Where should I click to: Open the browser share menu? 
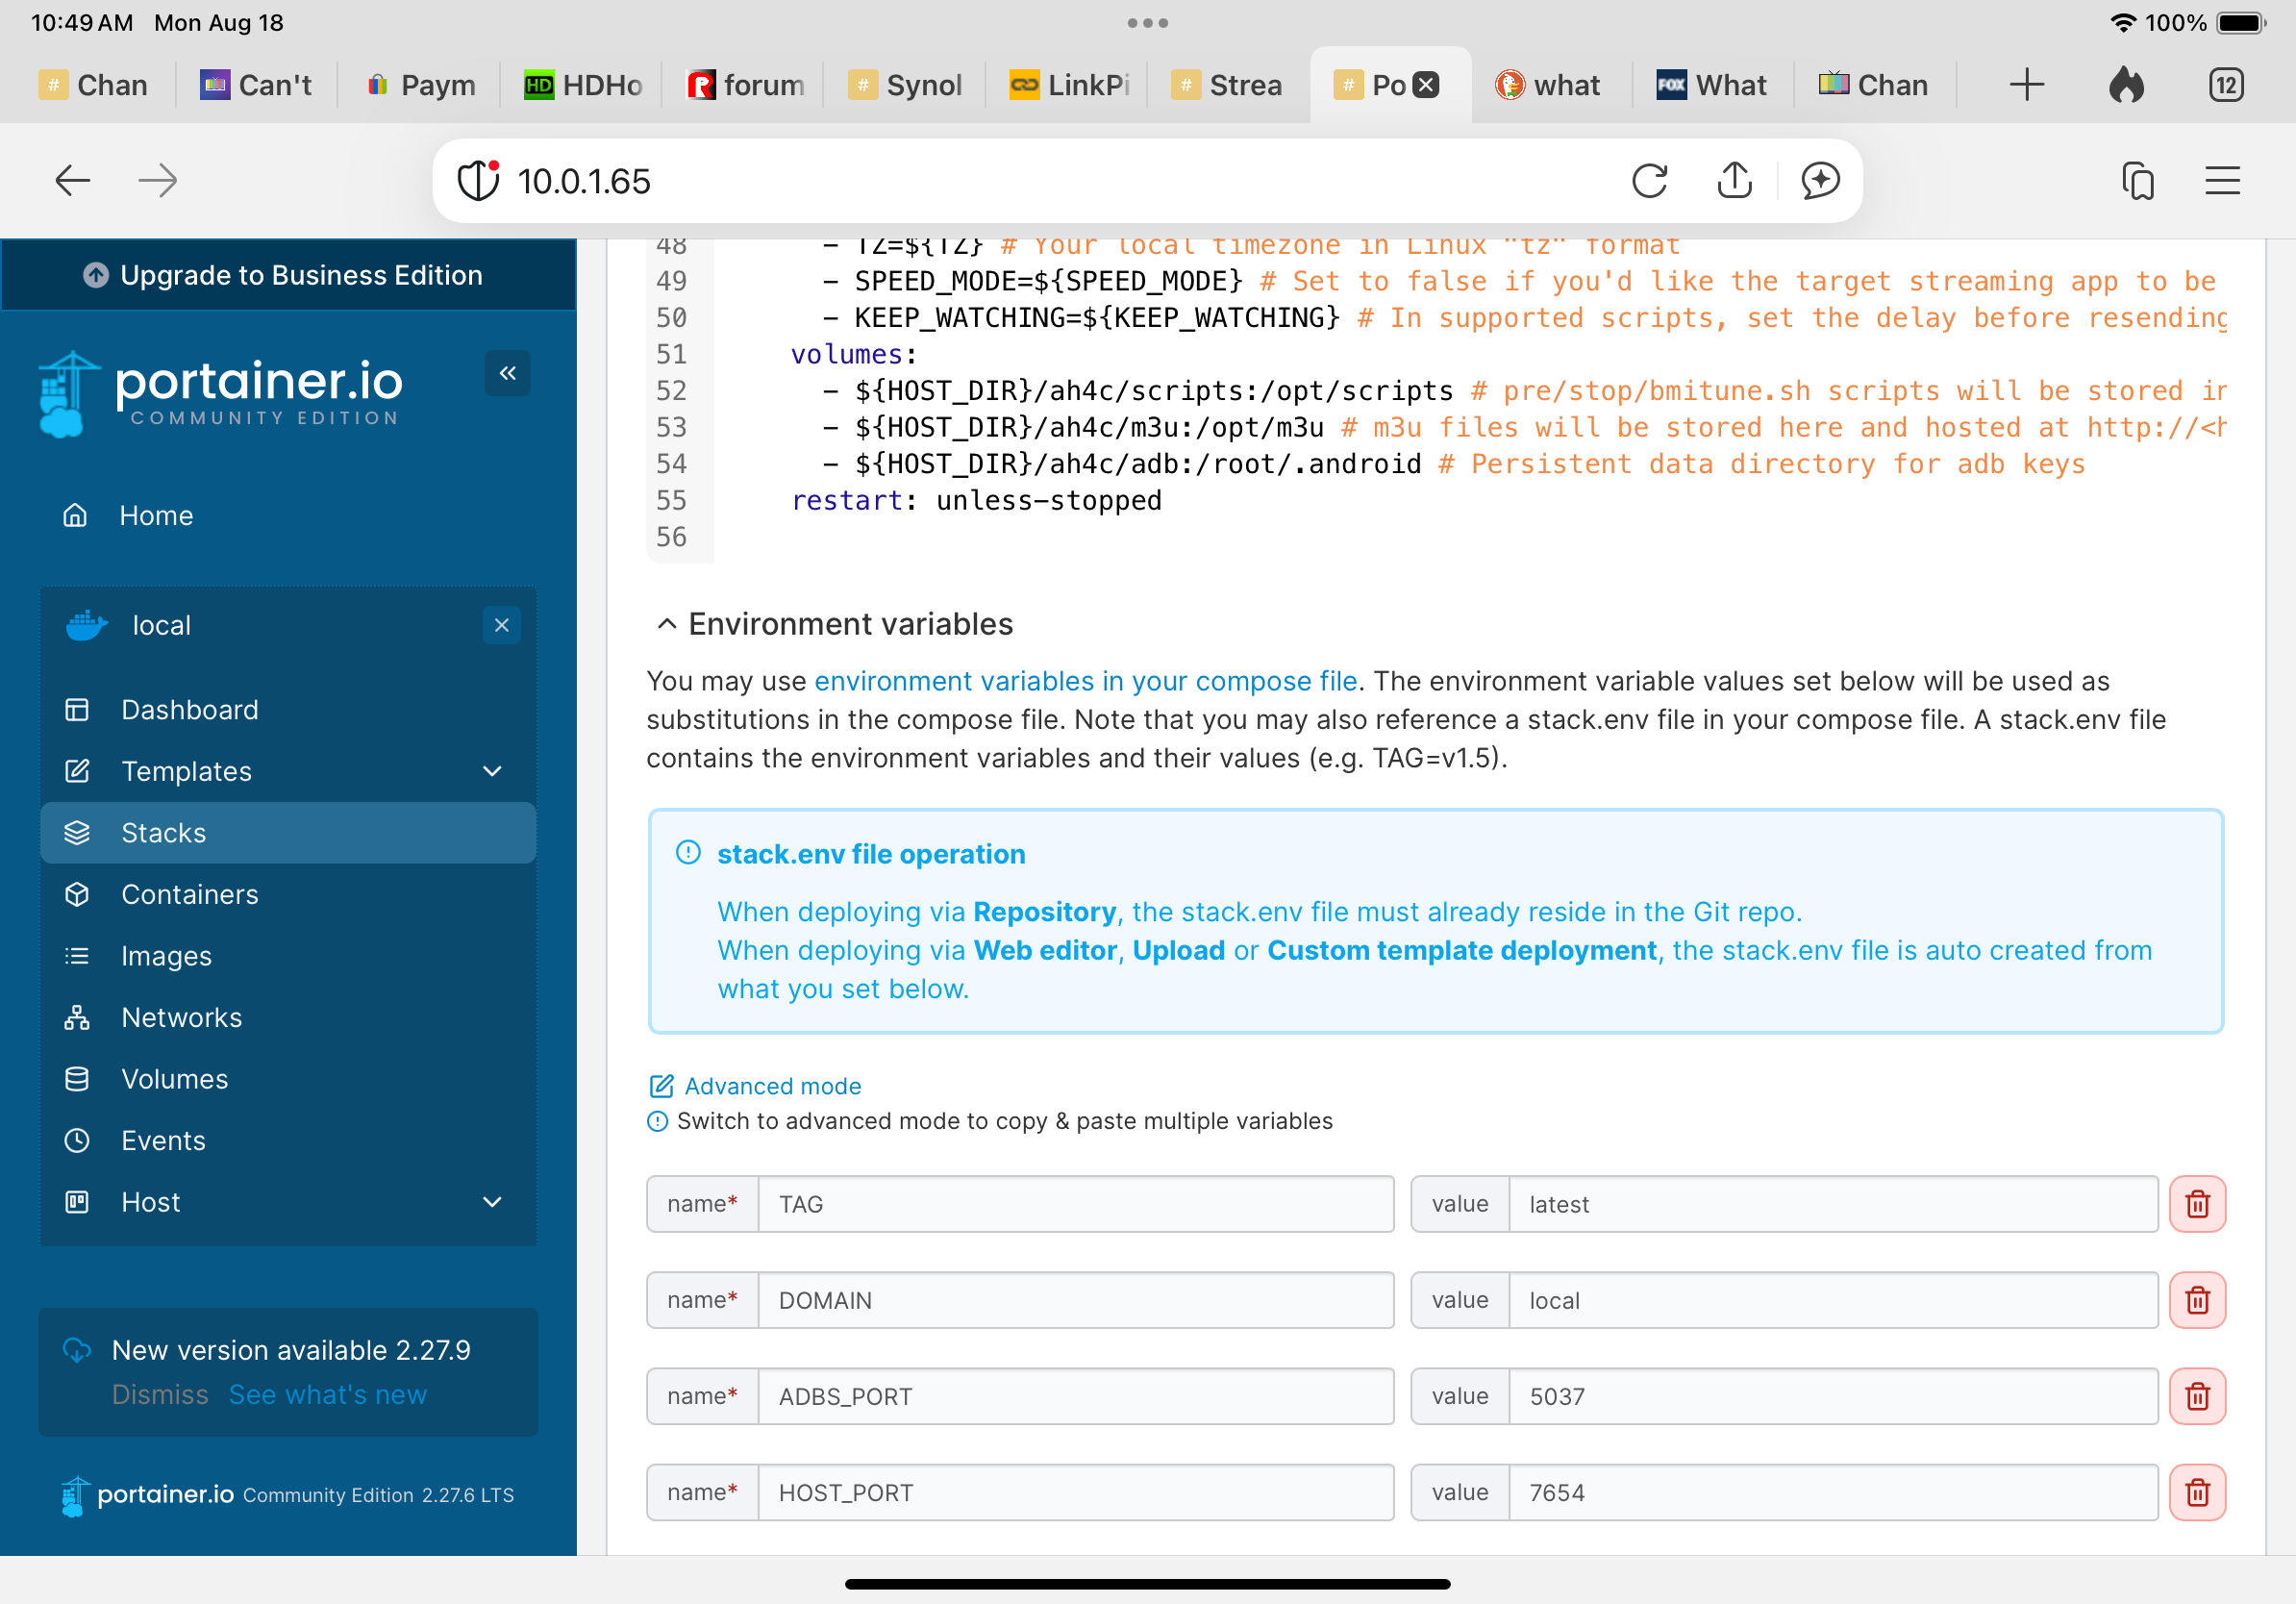coord(1734,181)
